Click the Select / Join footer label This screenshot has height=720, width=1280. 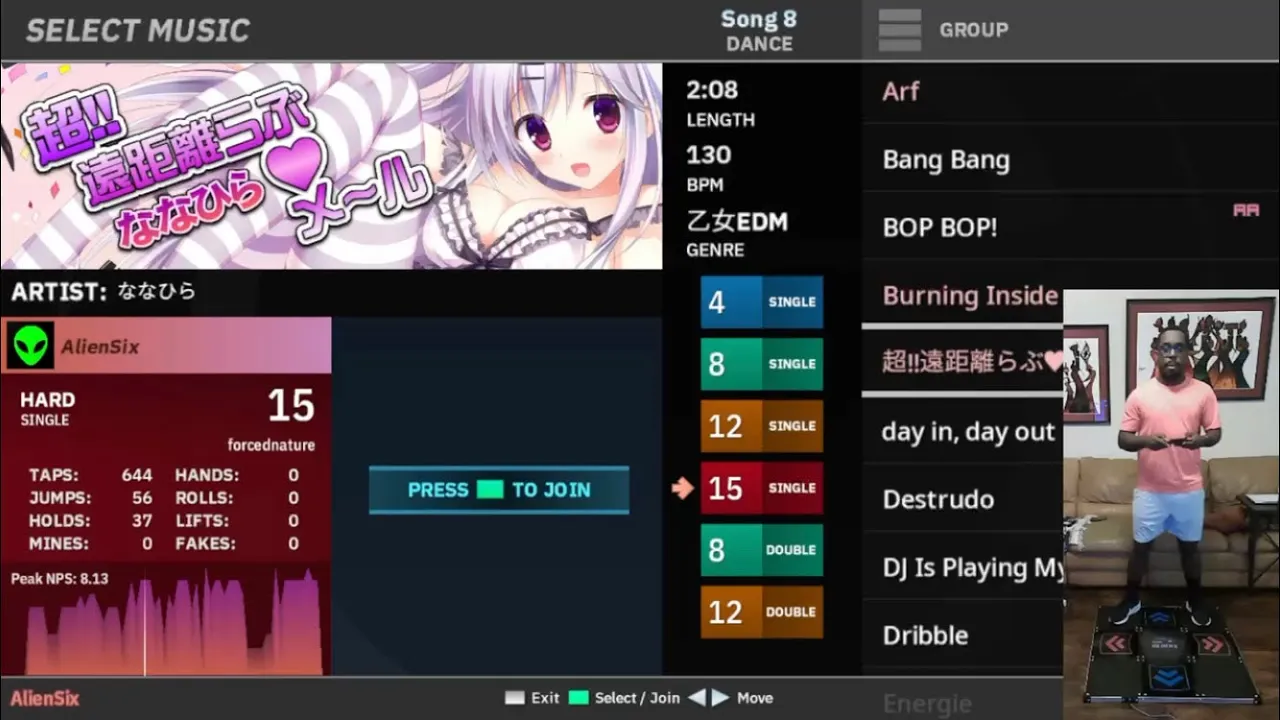coord(637,698)
